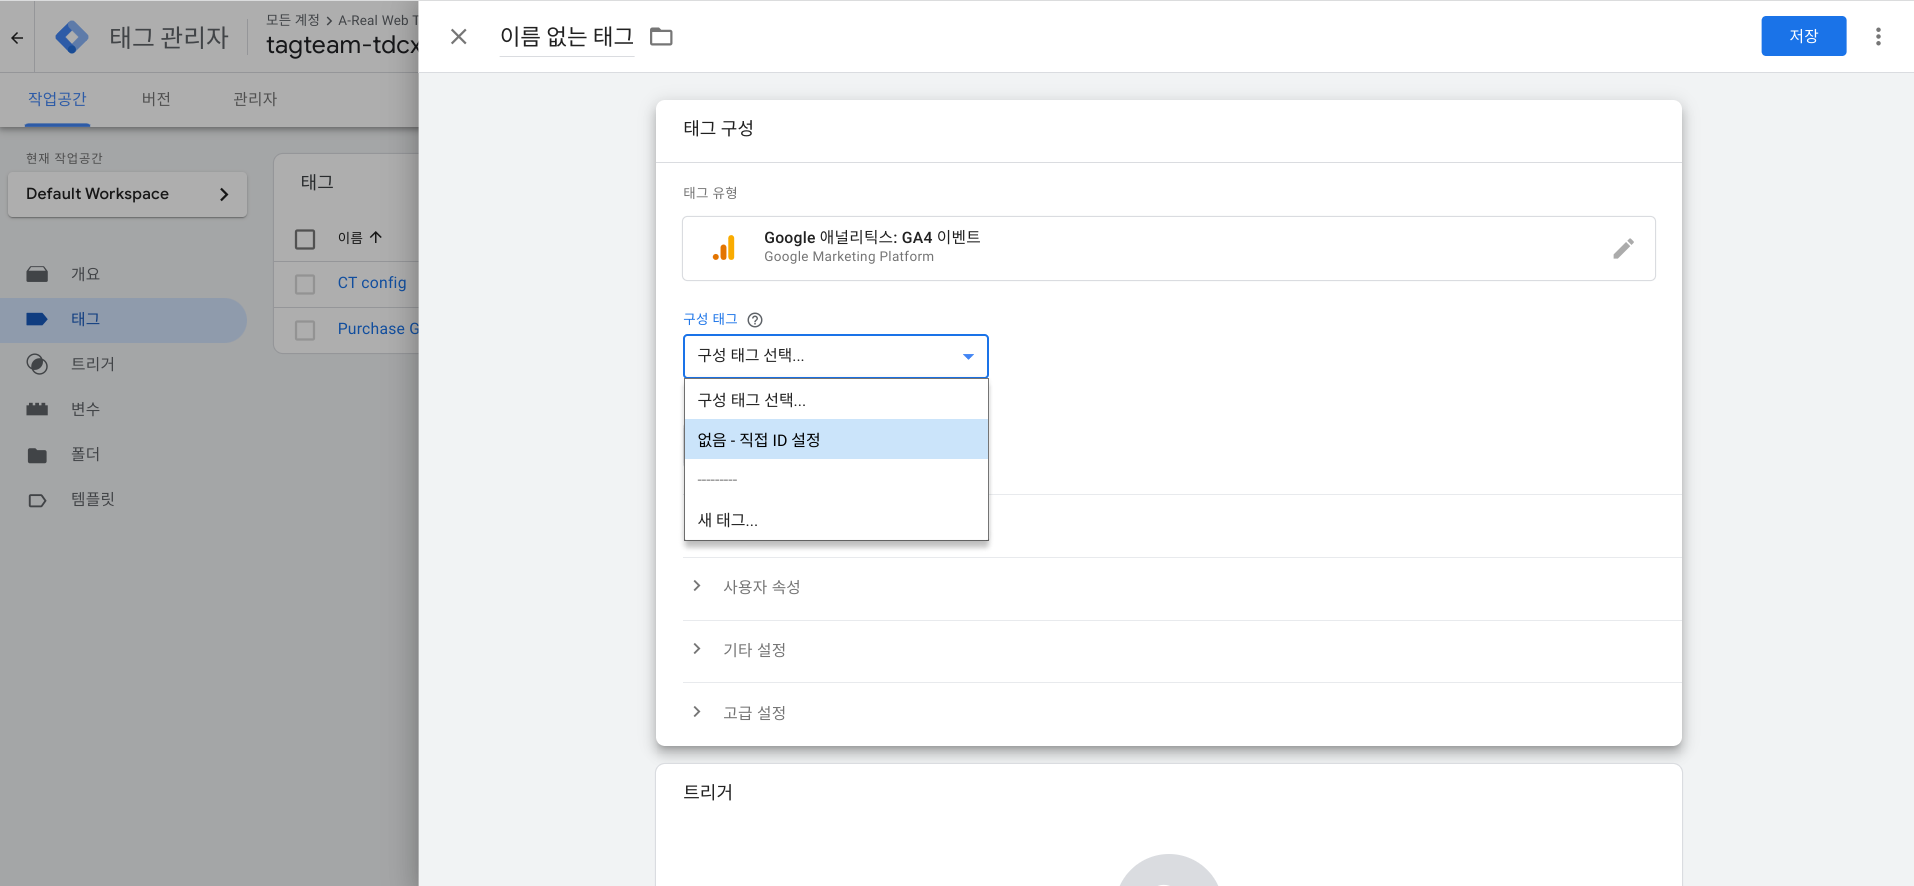Switch to the 버전 tab
Image resolution: width=1914 pixels, height=886 pixels.
pyautogui.click(x=156, y=99)
